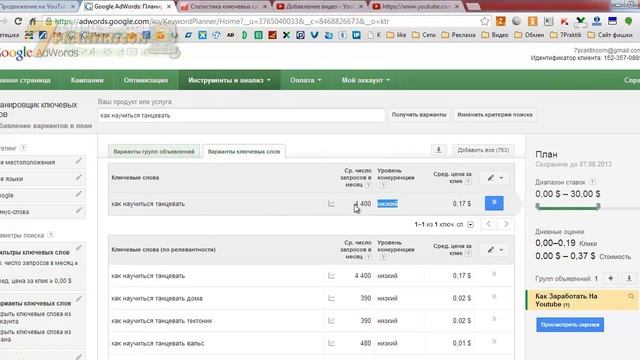The width and height of the screenshot is (640, 360).
Task: Edit keyword filters pencil icon
Action: coord(78,248)
